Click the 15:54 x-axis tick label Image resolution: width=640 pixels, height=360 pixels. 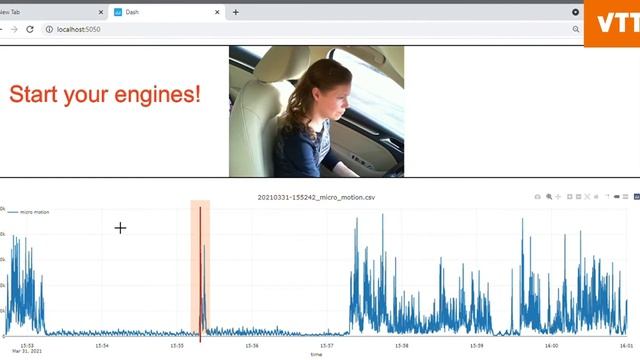coord(102,346)
